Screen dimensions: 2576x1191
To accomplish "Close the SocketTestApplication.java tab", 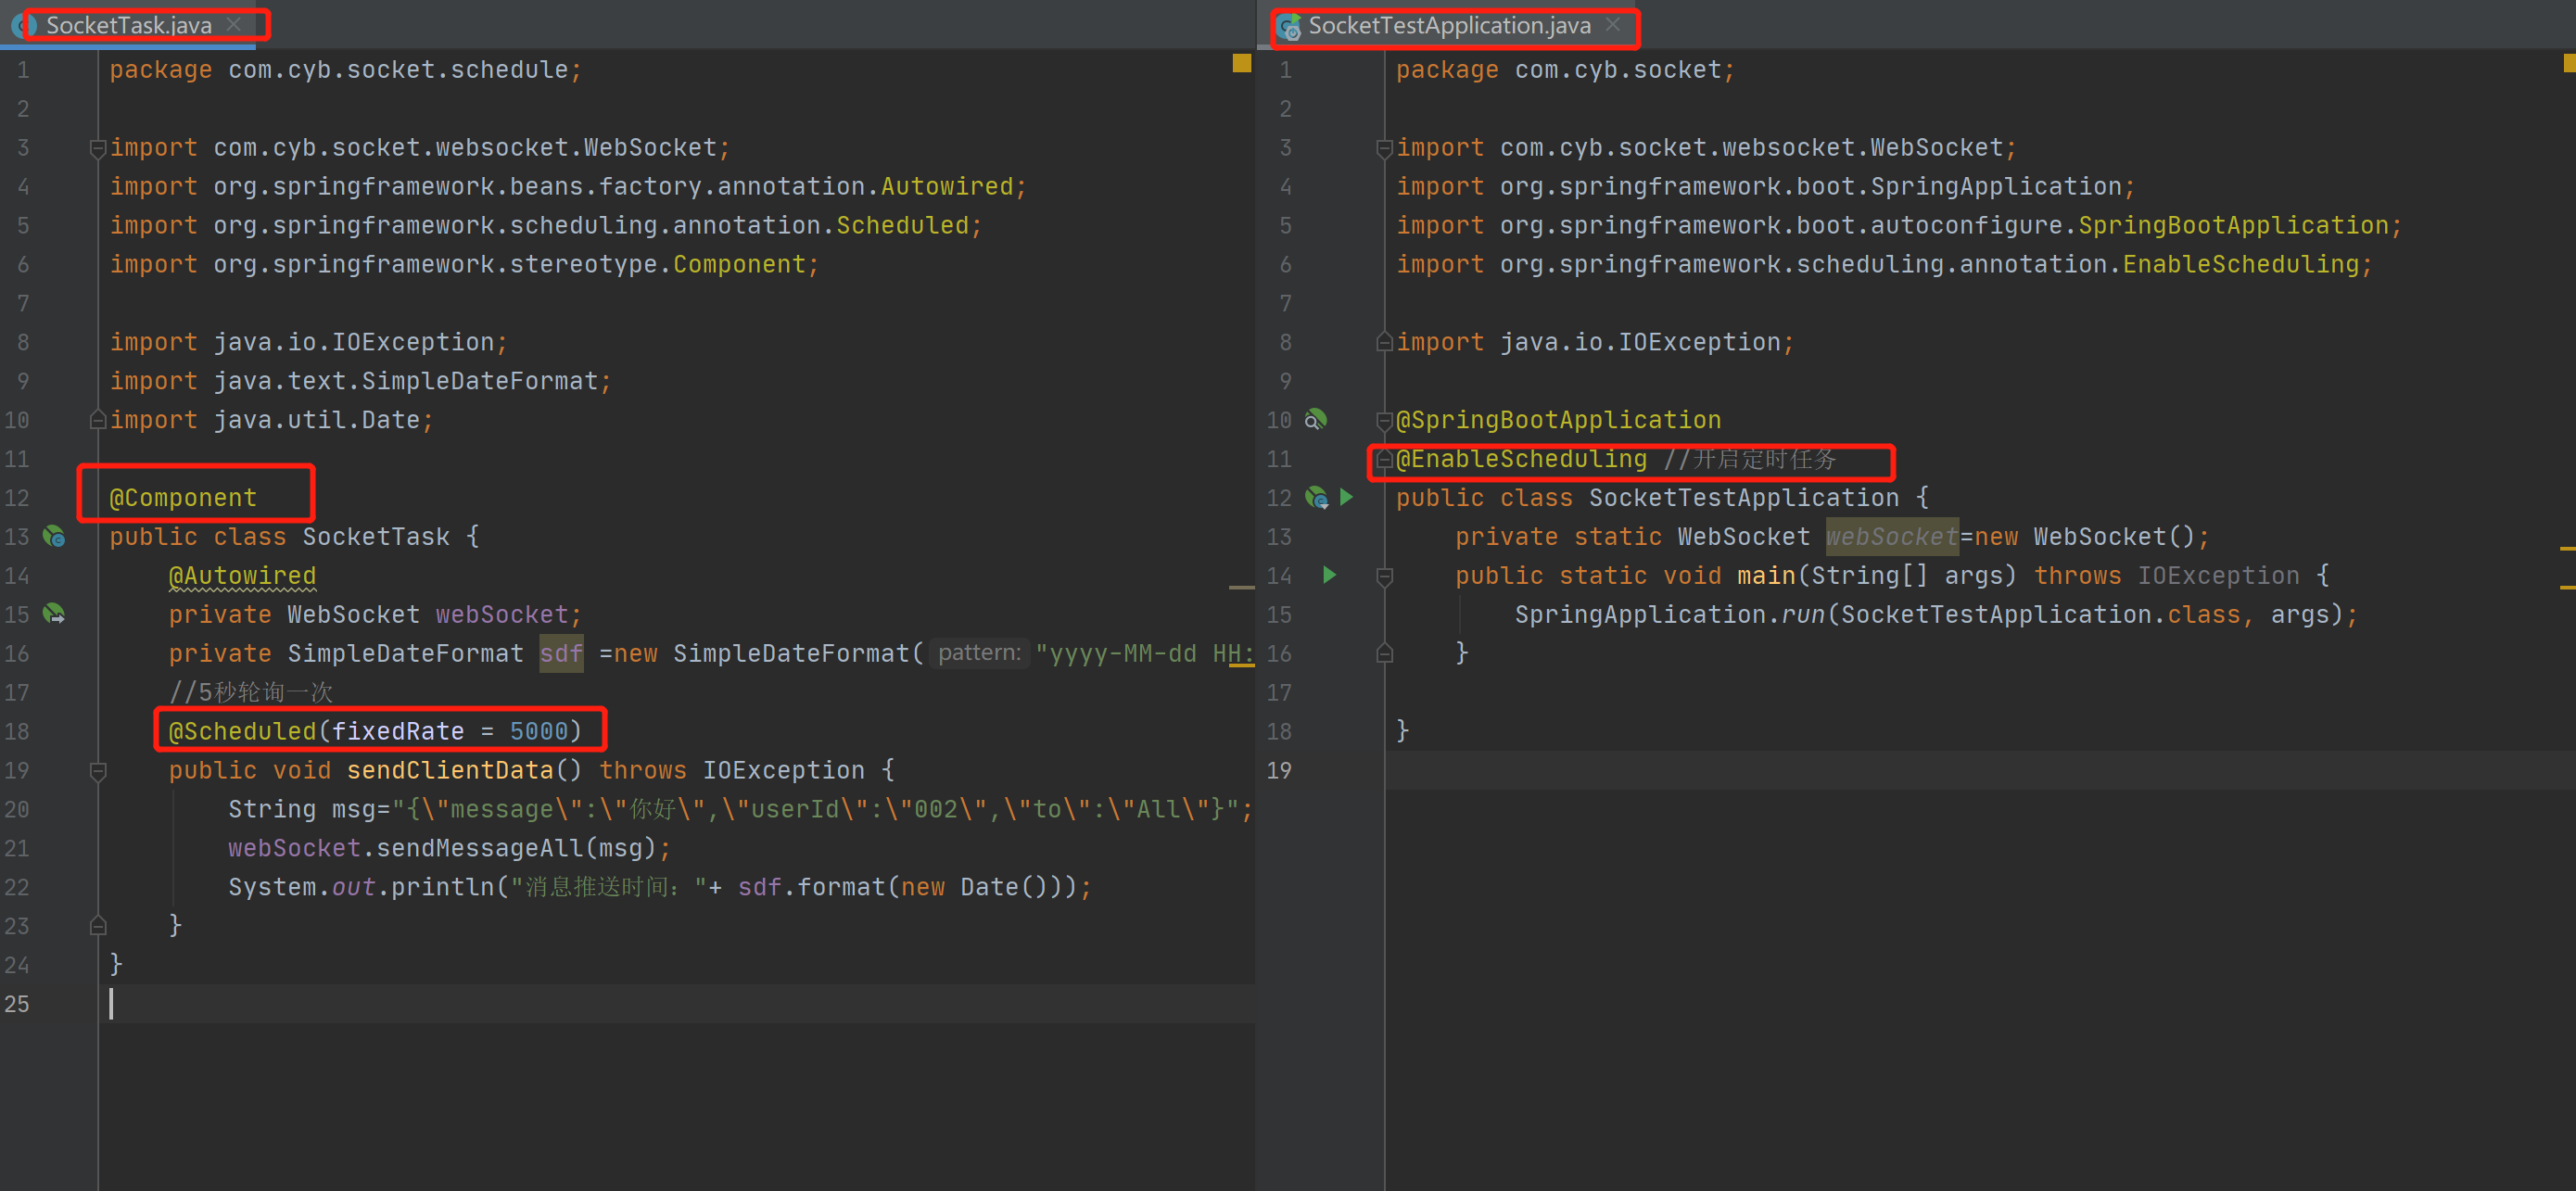I will click(x=1612, y=26).
